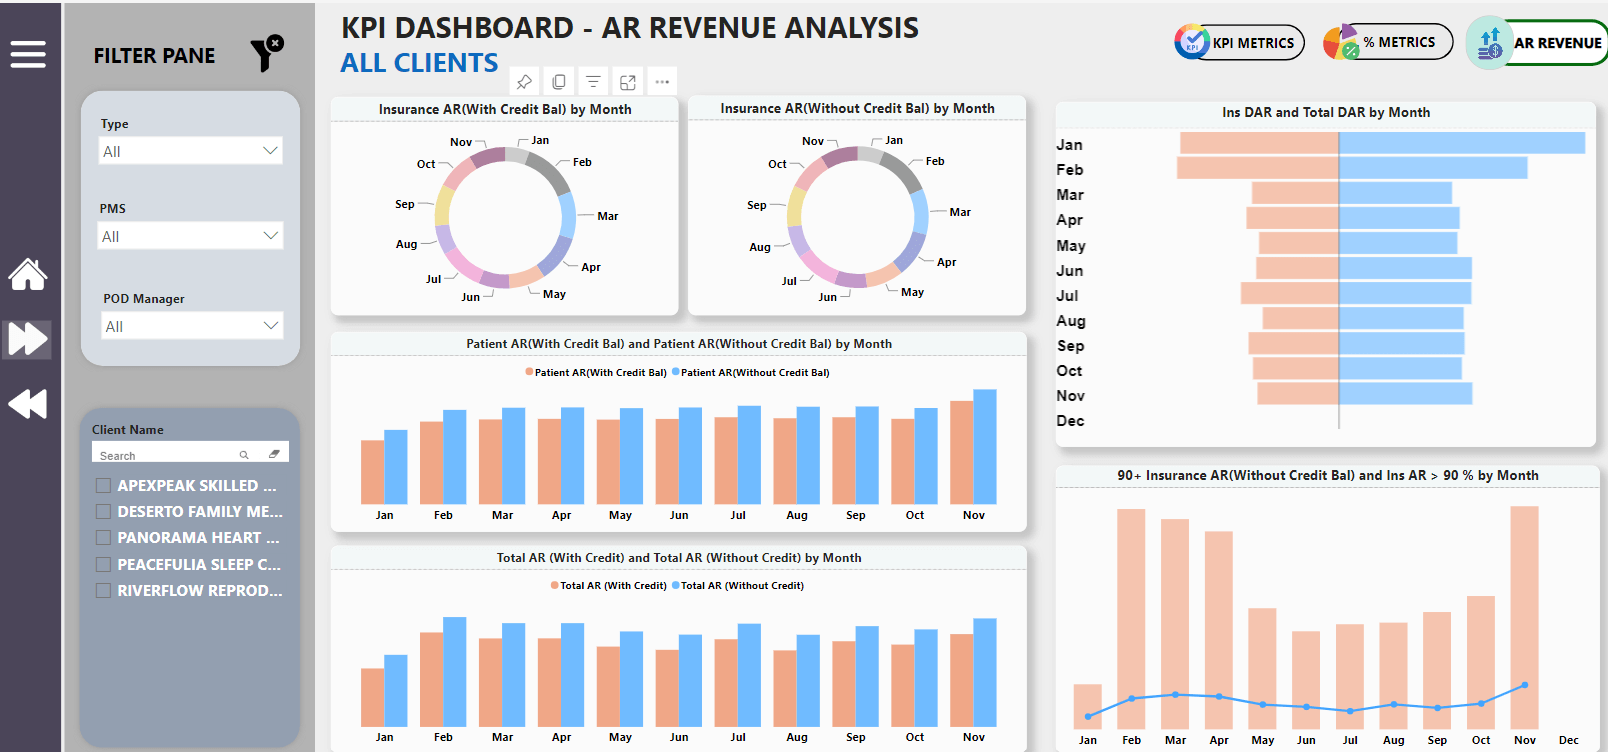This screenshot has height=752, width=1608.
Task: Open focus mode for the donut chart
Action: pos(628,82)
